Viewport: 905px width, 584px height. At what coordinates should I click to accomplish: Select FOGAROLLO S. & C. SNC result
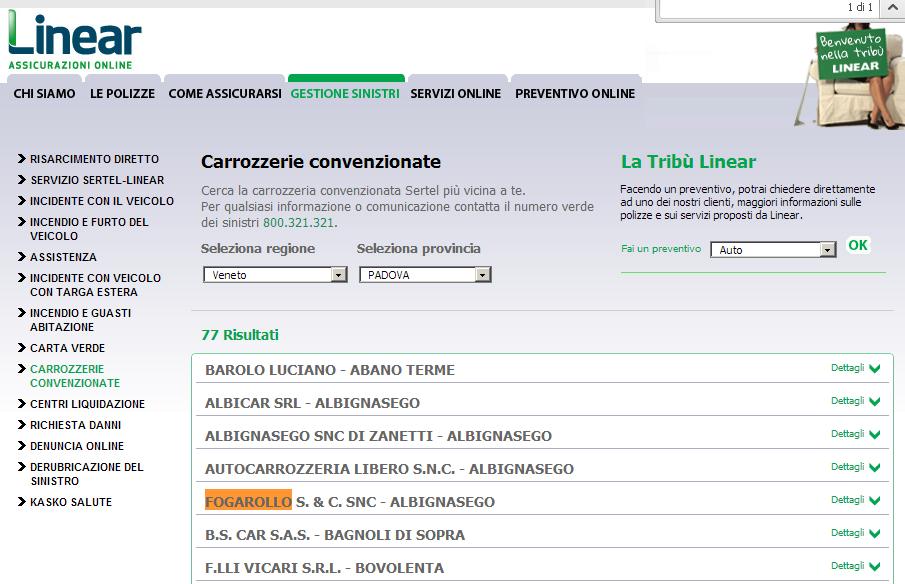pos(350,501)
